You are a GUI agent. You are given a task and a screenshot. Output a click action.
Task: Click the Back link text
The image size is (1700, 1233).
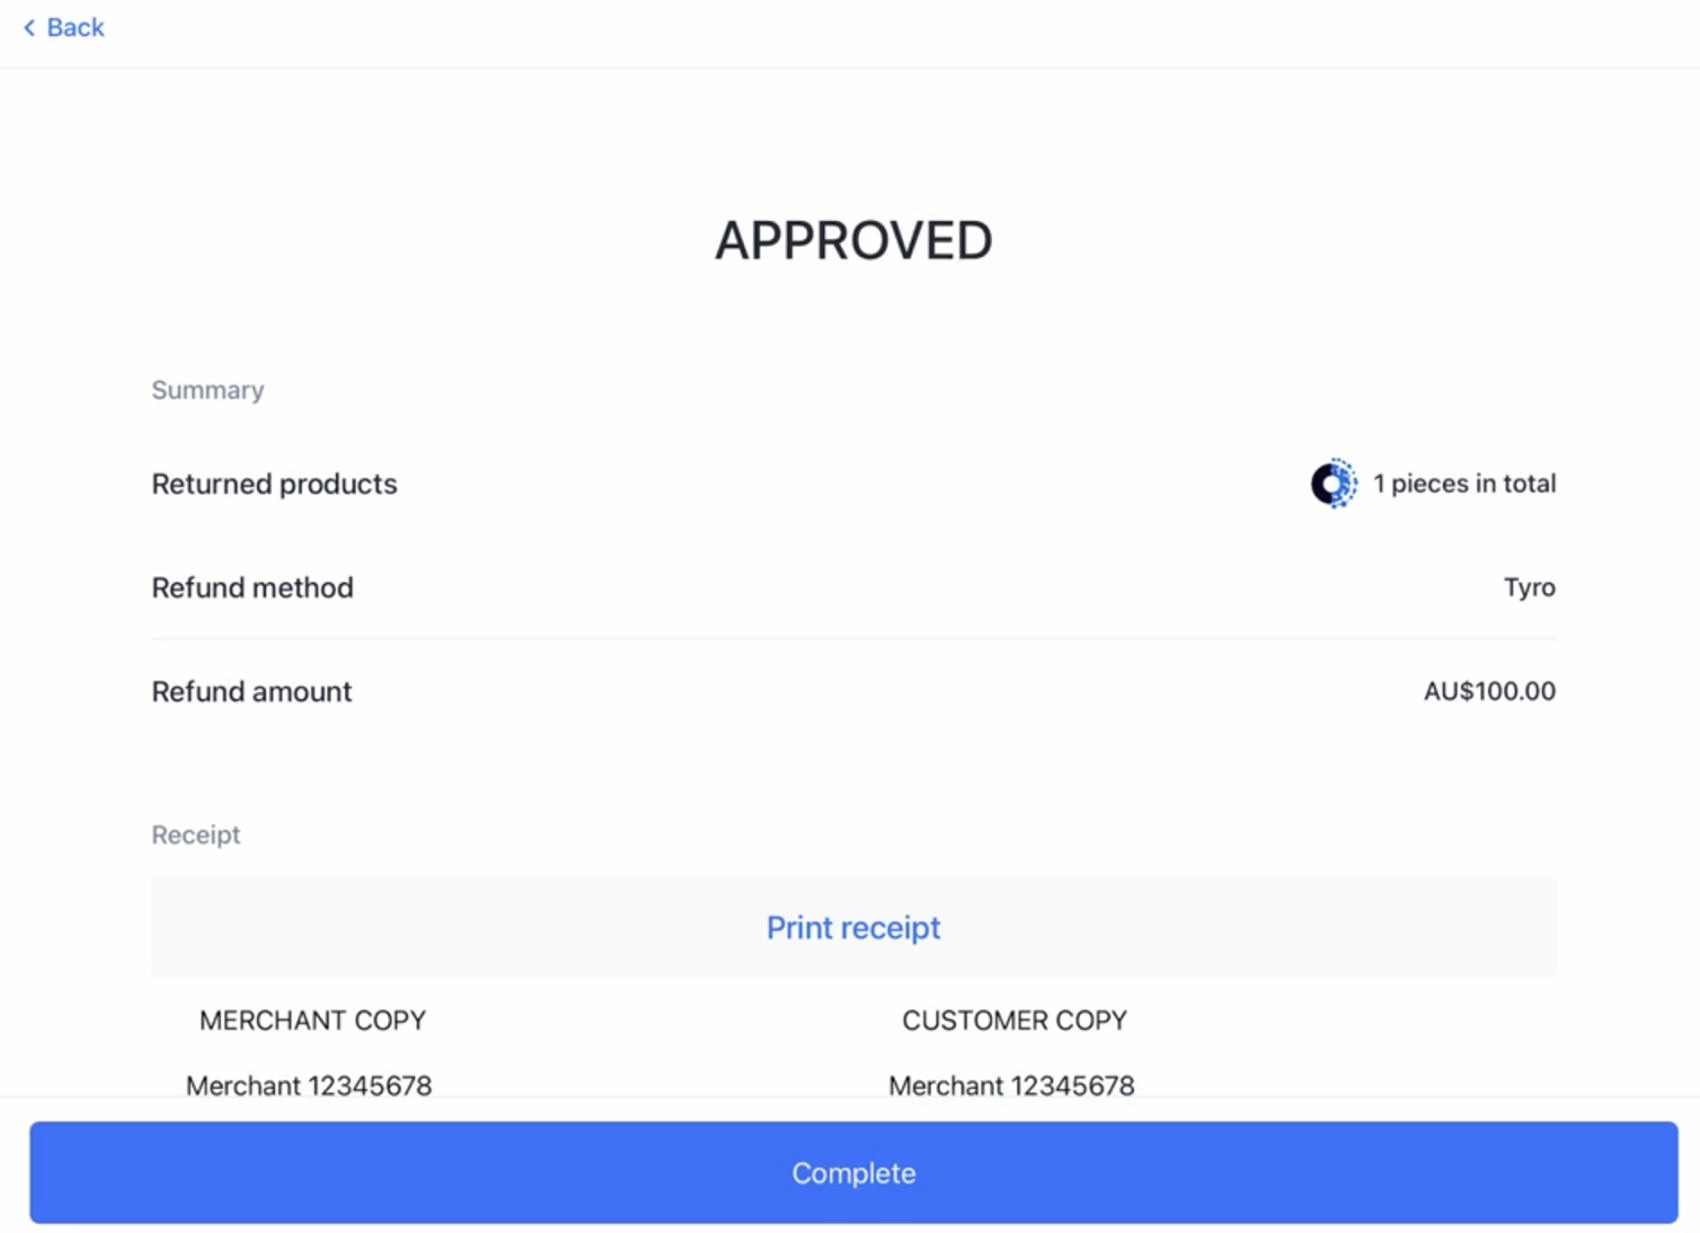[75, 28]
